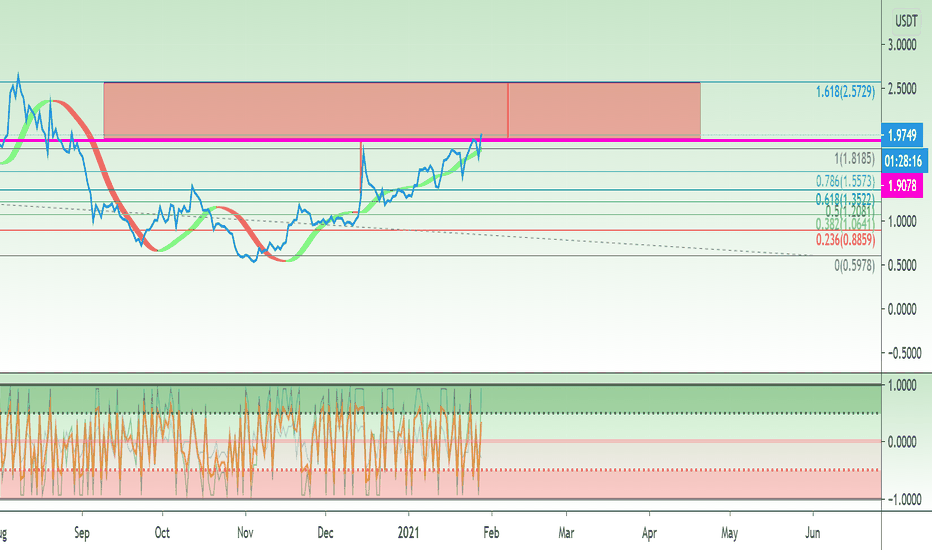
Task: Click the 3.0000 price axis value
Action: [x=902, y=45]
